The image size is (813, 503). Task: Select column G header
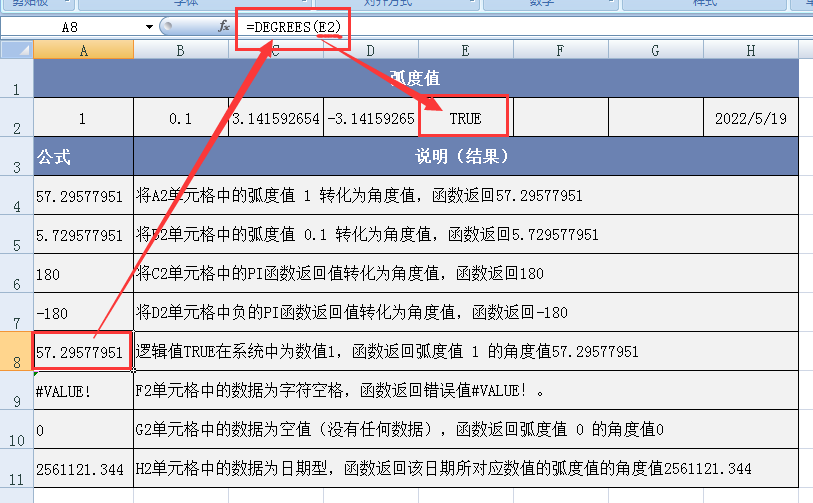[655, 50]
